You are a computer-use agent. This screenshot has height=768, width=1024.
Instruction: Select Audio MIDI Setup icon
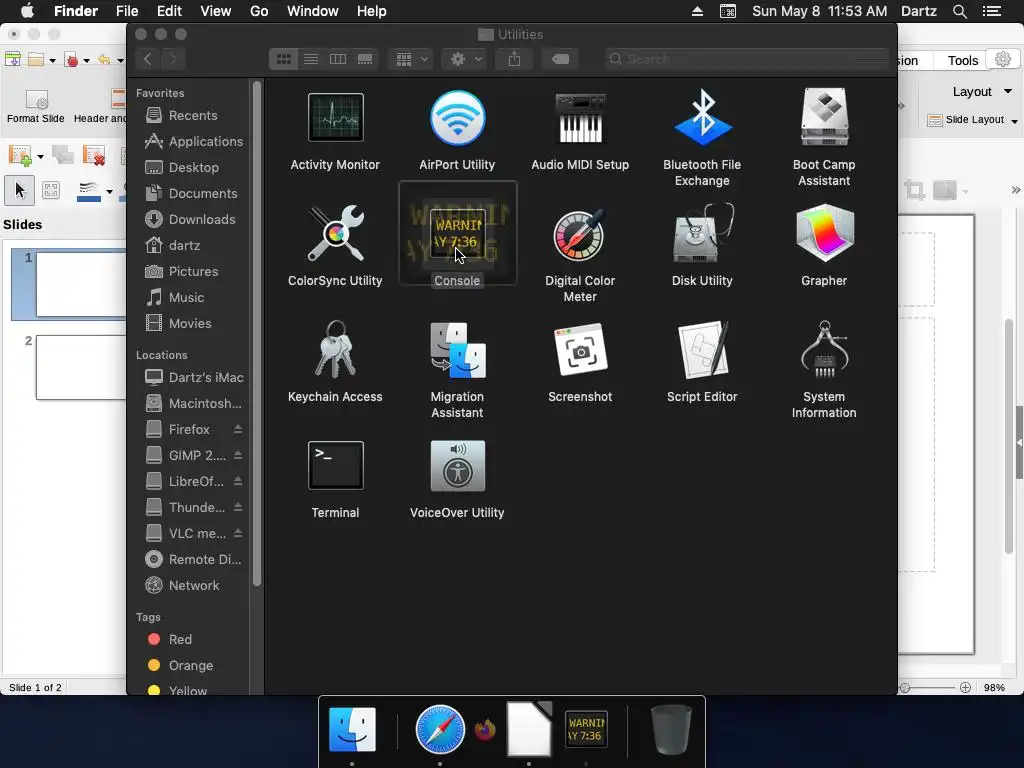click(580, 118)
